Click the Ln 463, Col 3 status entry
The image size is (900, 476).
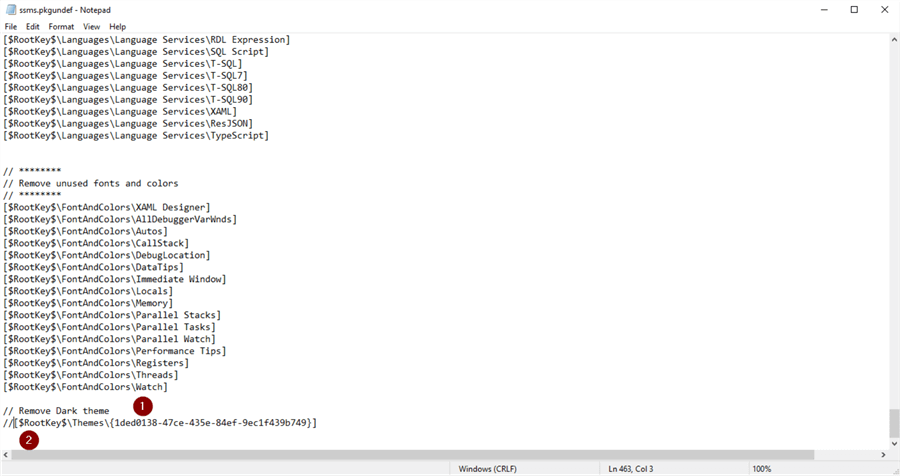pos(631,469)
